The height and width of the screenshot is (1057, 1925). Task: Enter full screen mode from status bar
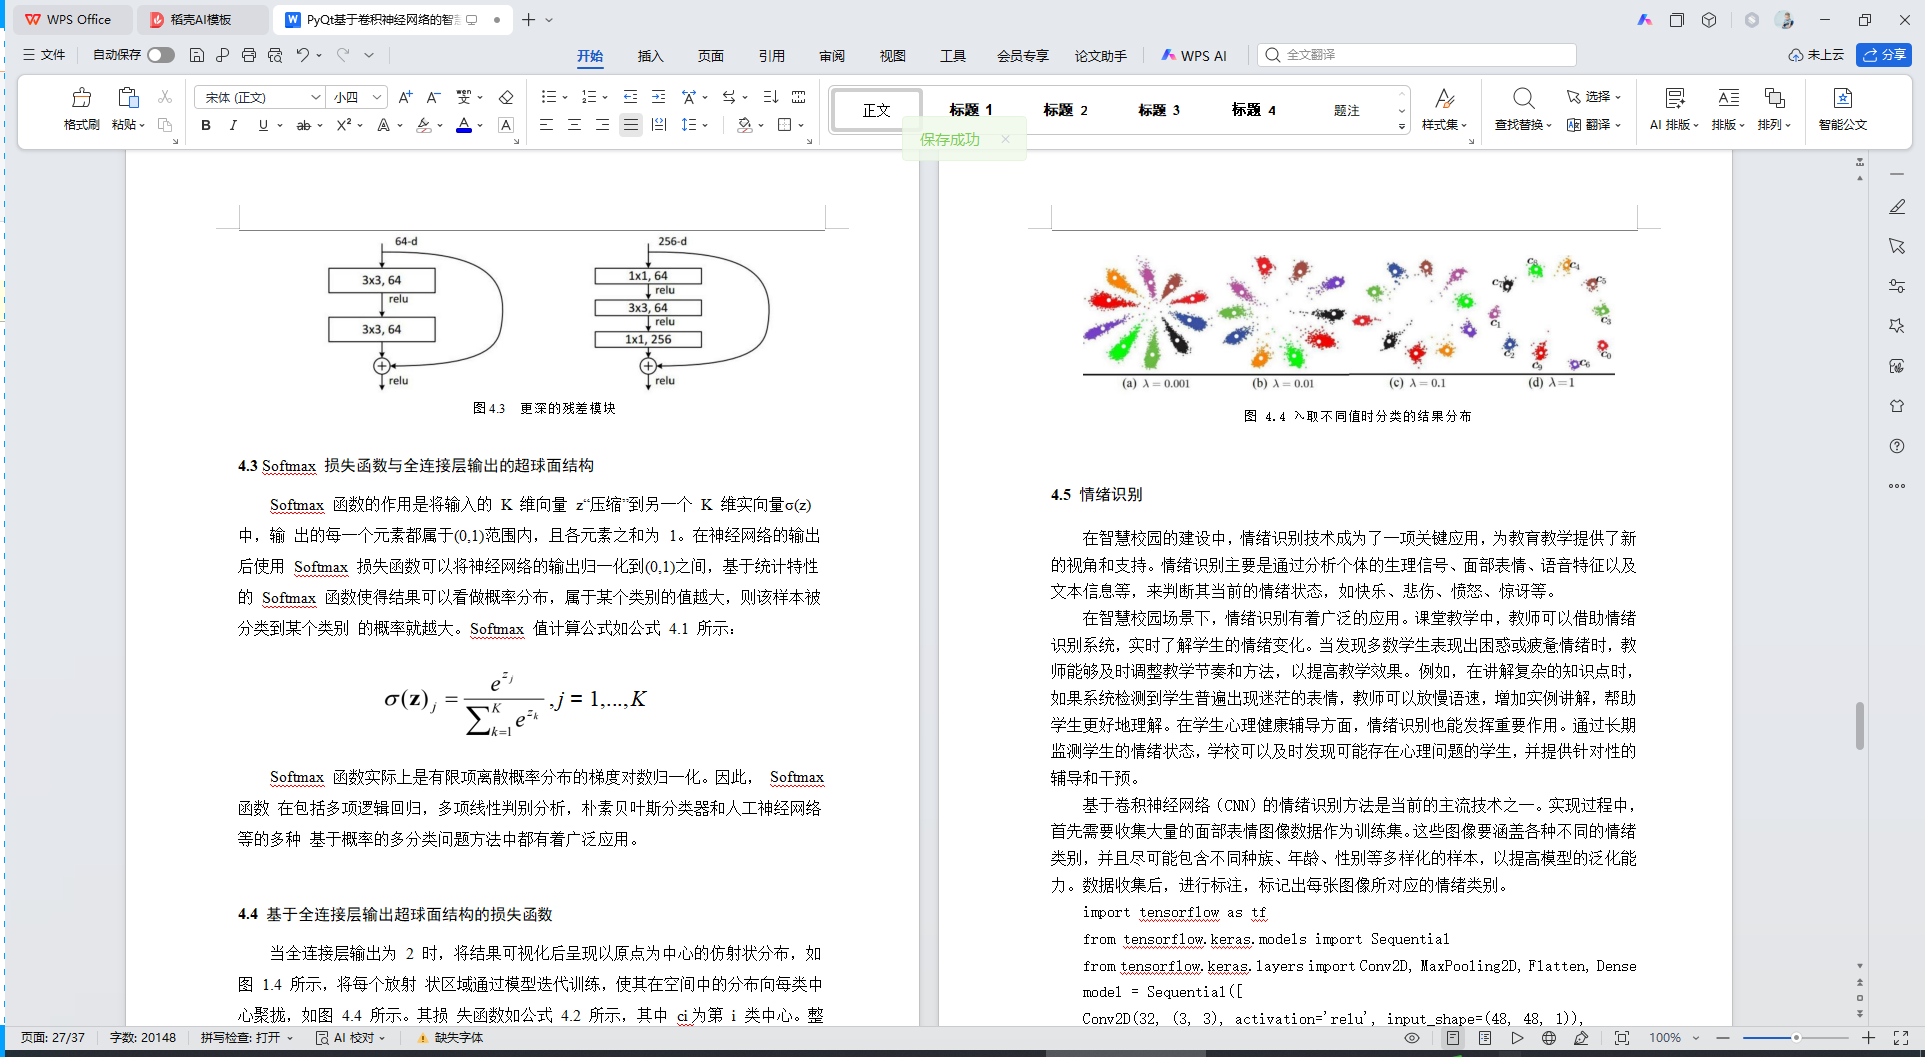[1900, 1038]
